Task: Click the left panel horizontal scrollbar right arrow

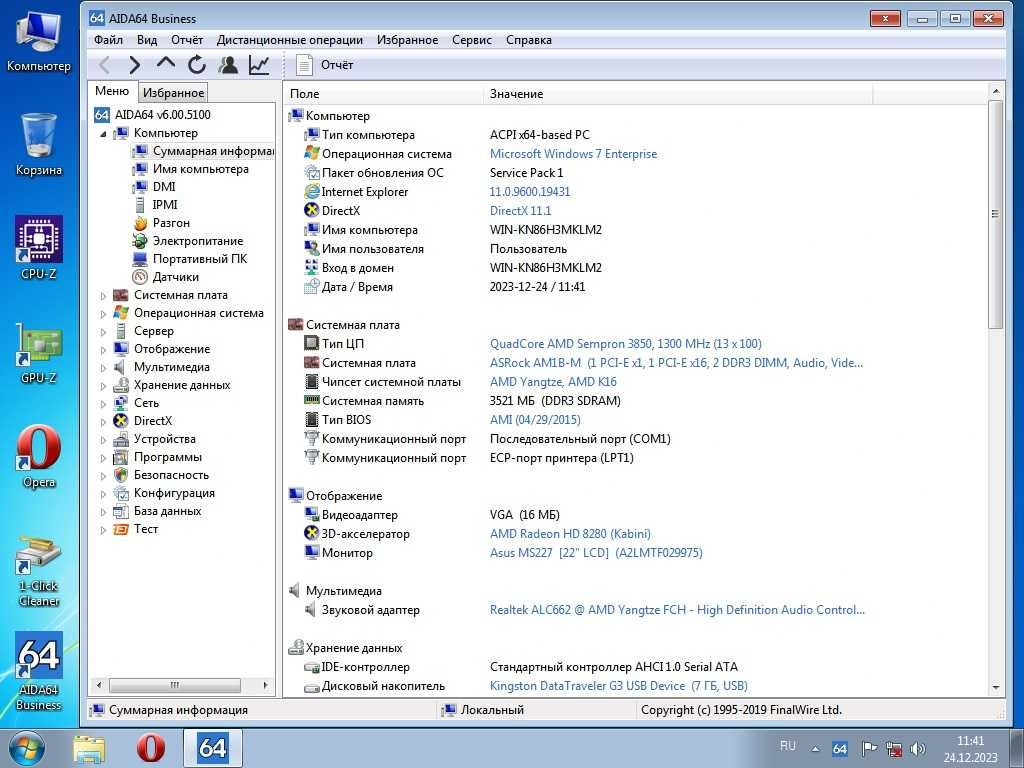Action: (x=265, y=685)
